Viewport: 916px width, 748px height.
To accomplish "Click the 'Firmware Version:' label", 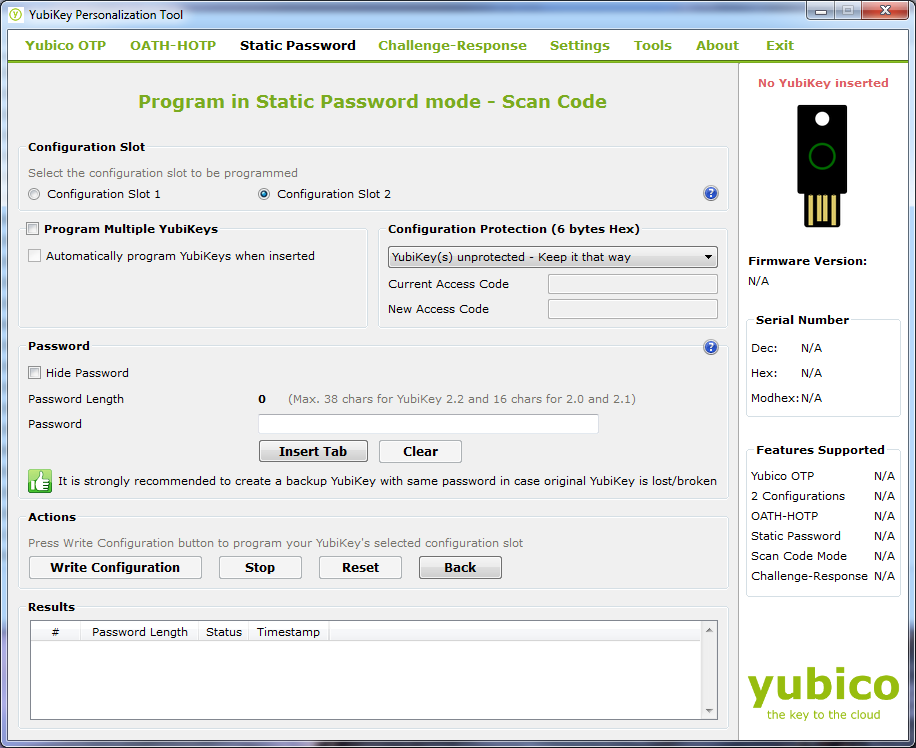I will point(807,261).
